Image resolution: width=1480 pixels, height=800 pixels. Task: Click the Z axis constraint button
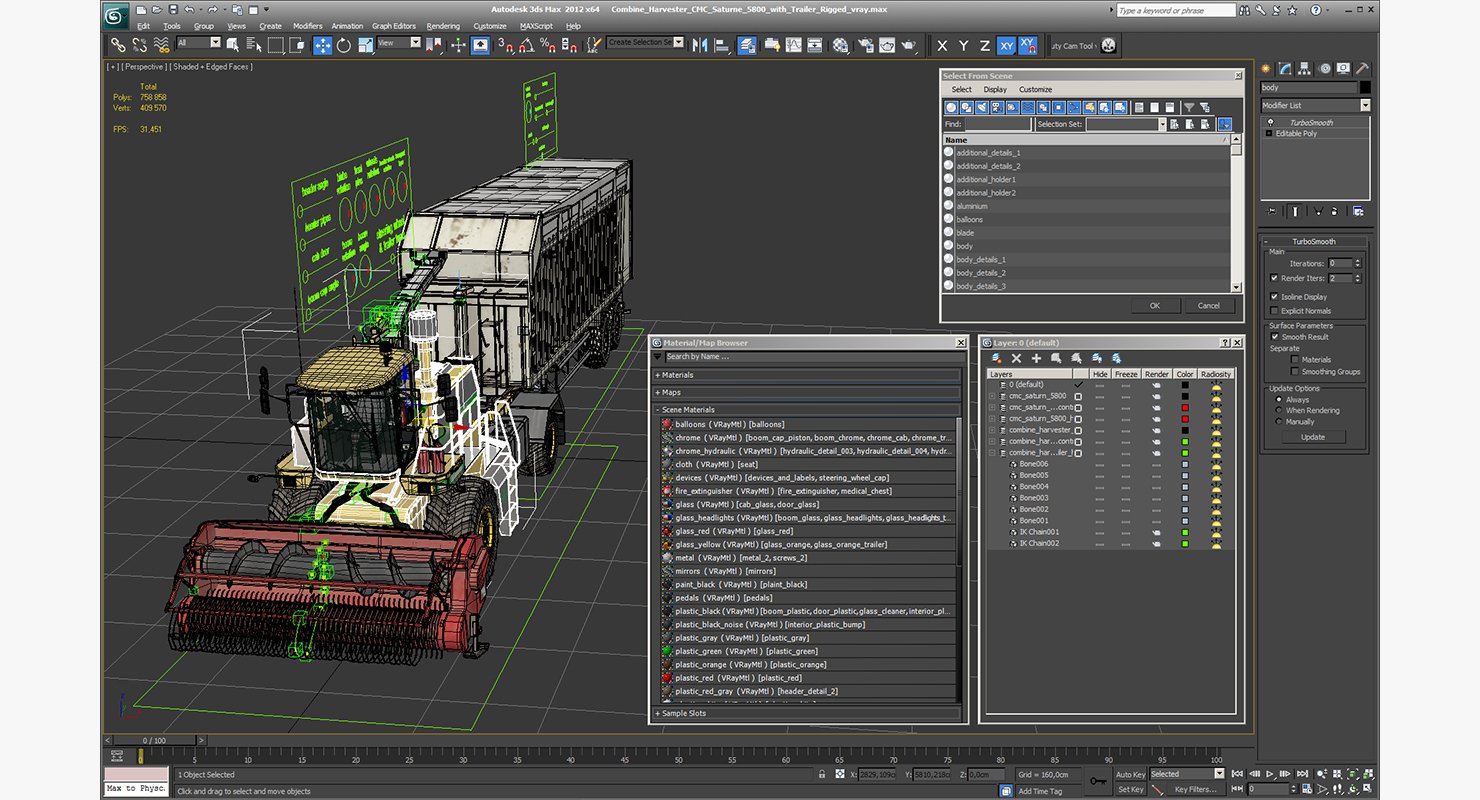(985, 45)
